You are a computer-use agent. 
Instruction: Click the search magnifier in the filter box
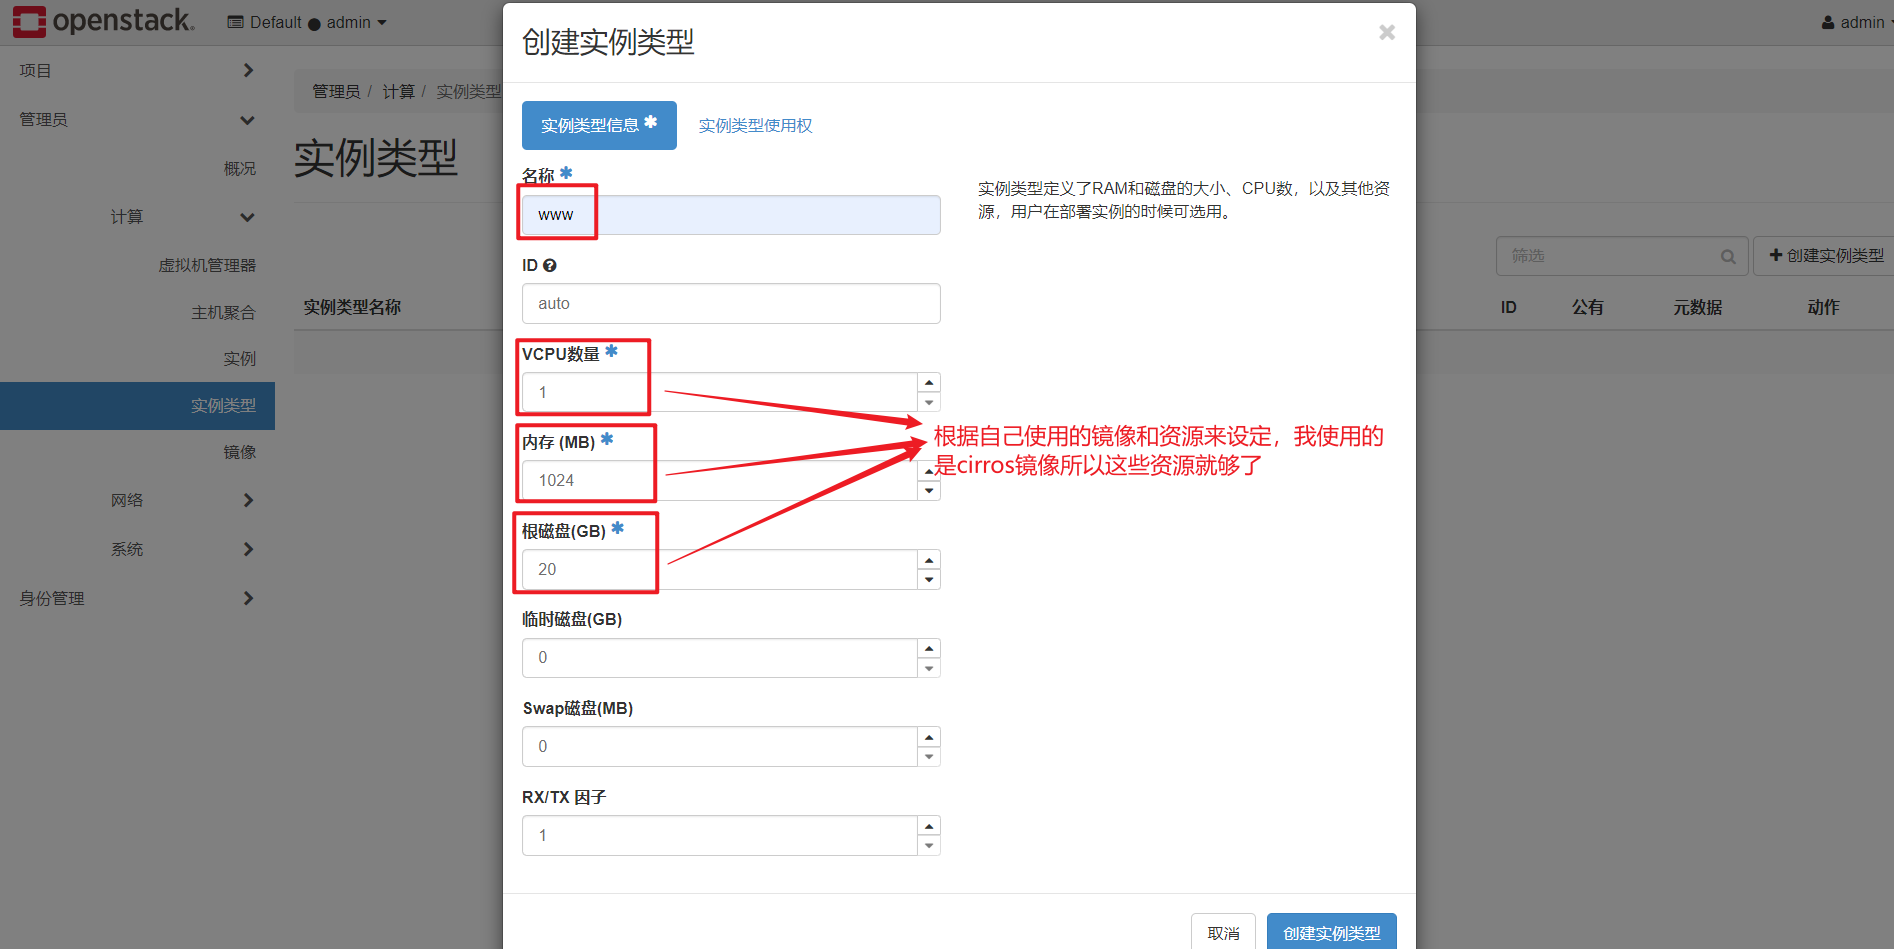[1729, 256]
